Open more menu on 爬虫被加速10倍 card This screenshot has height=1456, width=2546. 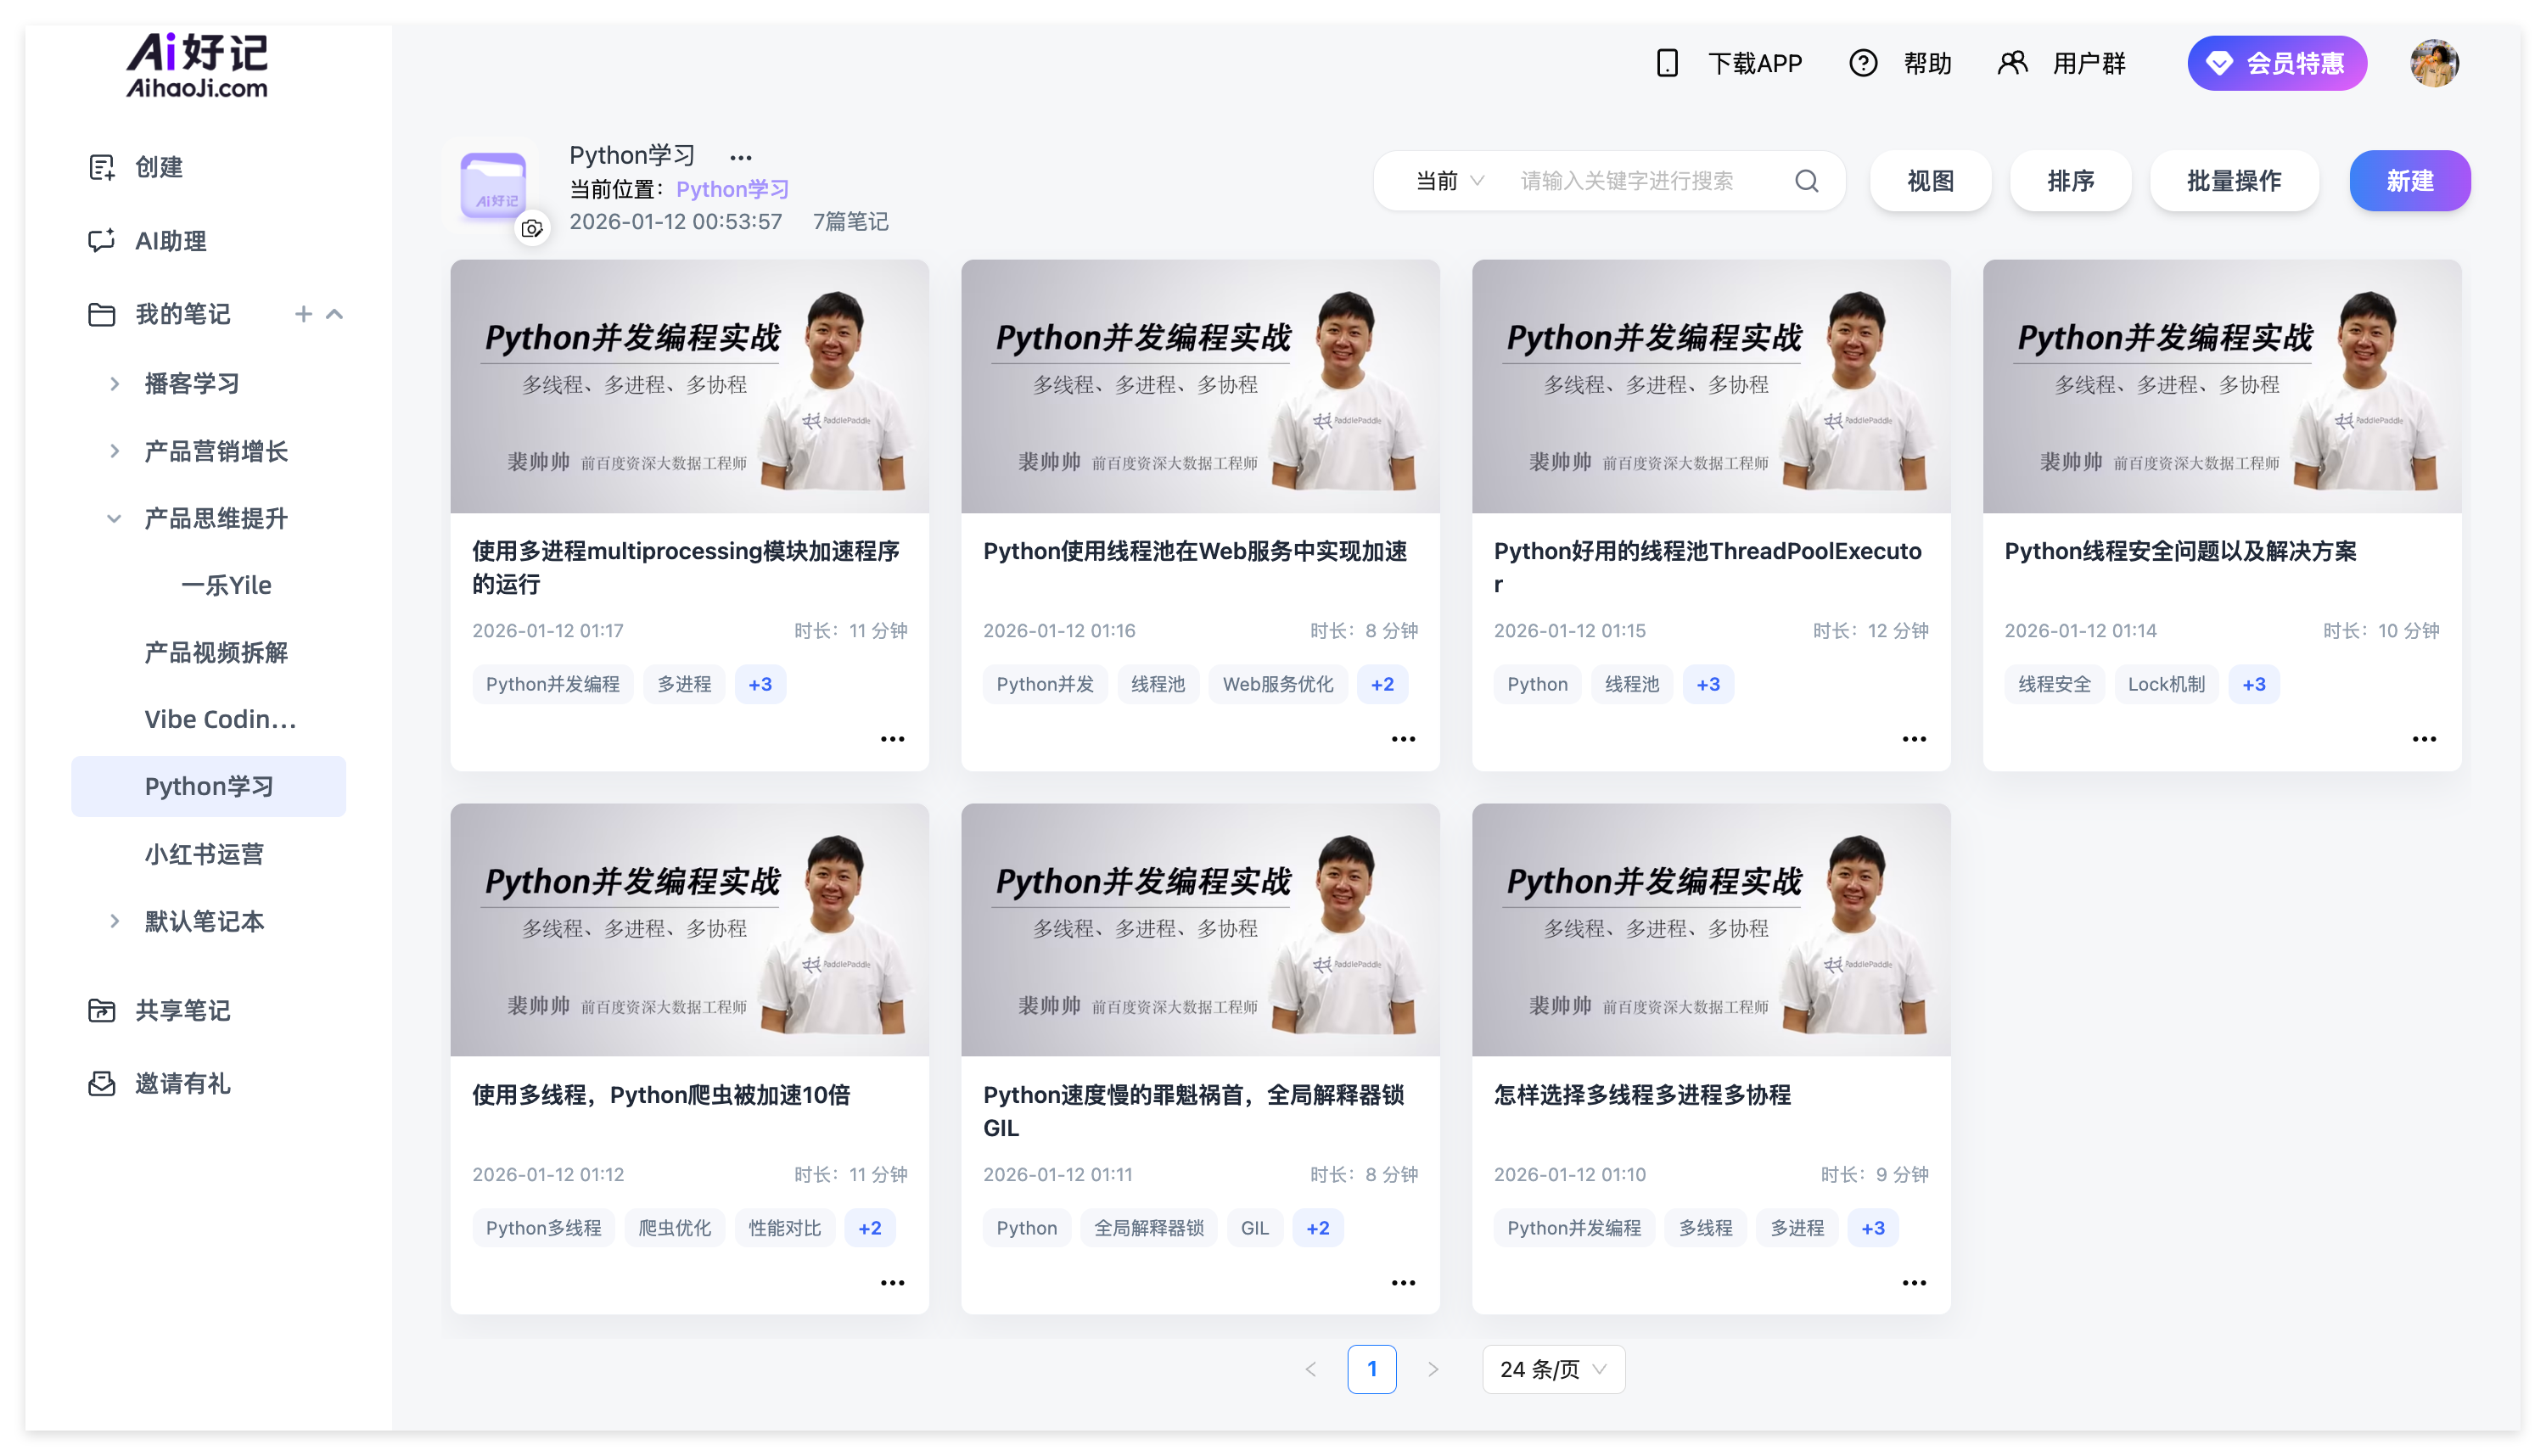tap(892, 1283)
